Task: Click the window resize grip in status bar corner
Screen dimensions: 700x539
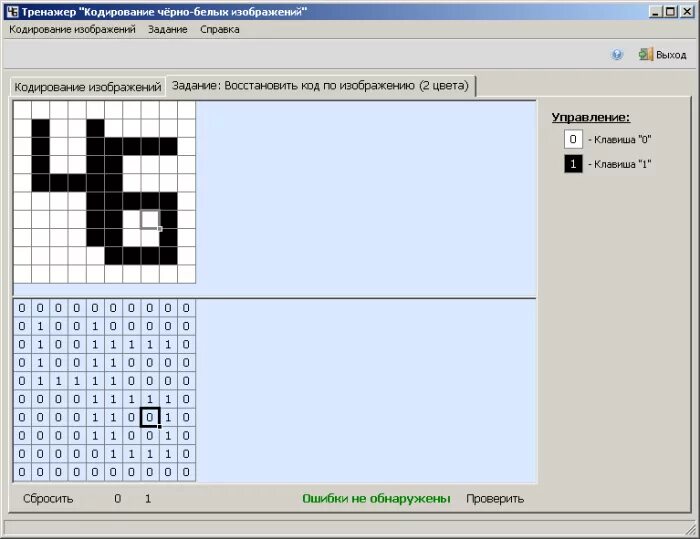Action: point(691,529)
